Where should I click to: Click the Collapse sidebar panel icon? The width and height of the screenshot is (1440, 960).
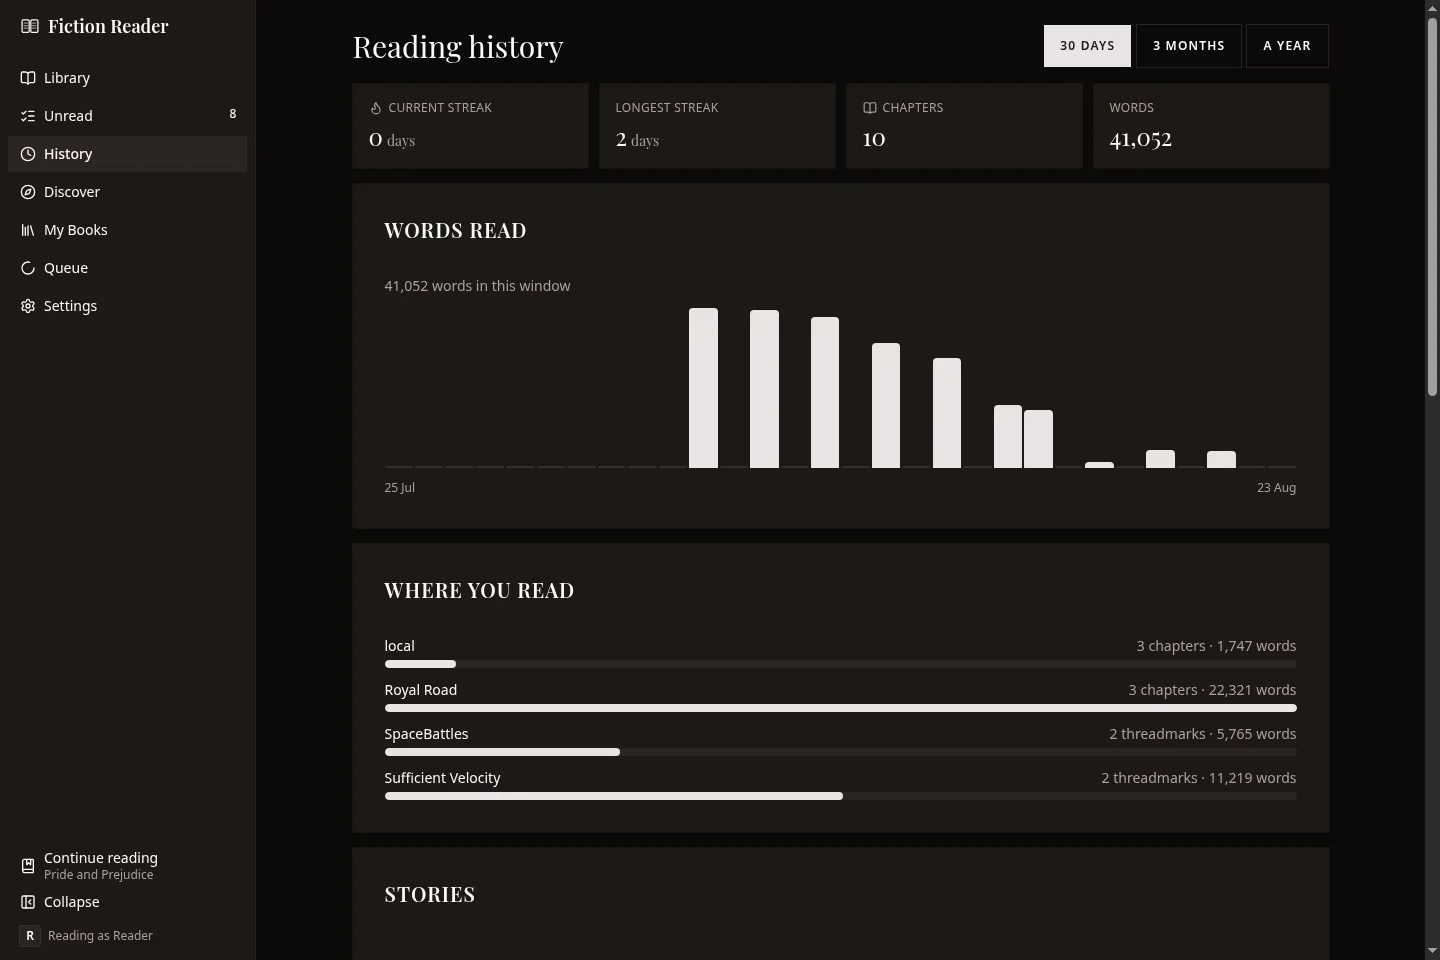click(28, 902)
